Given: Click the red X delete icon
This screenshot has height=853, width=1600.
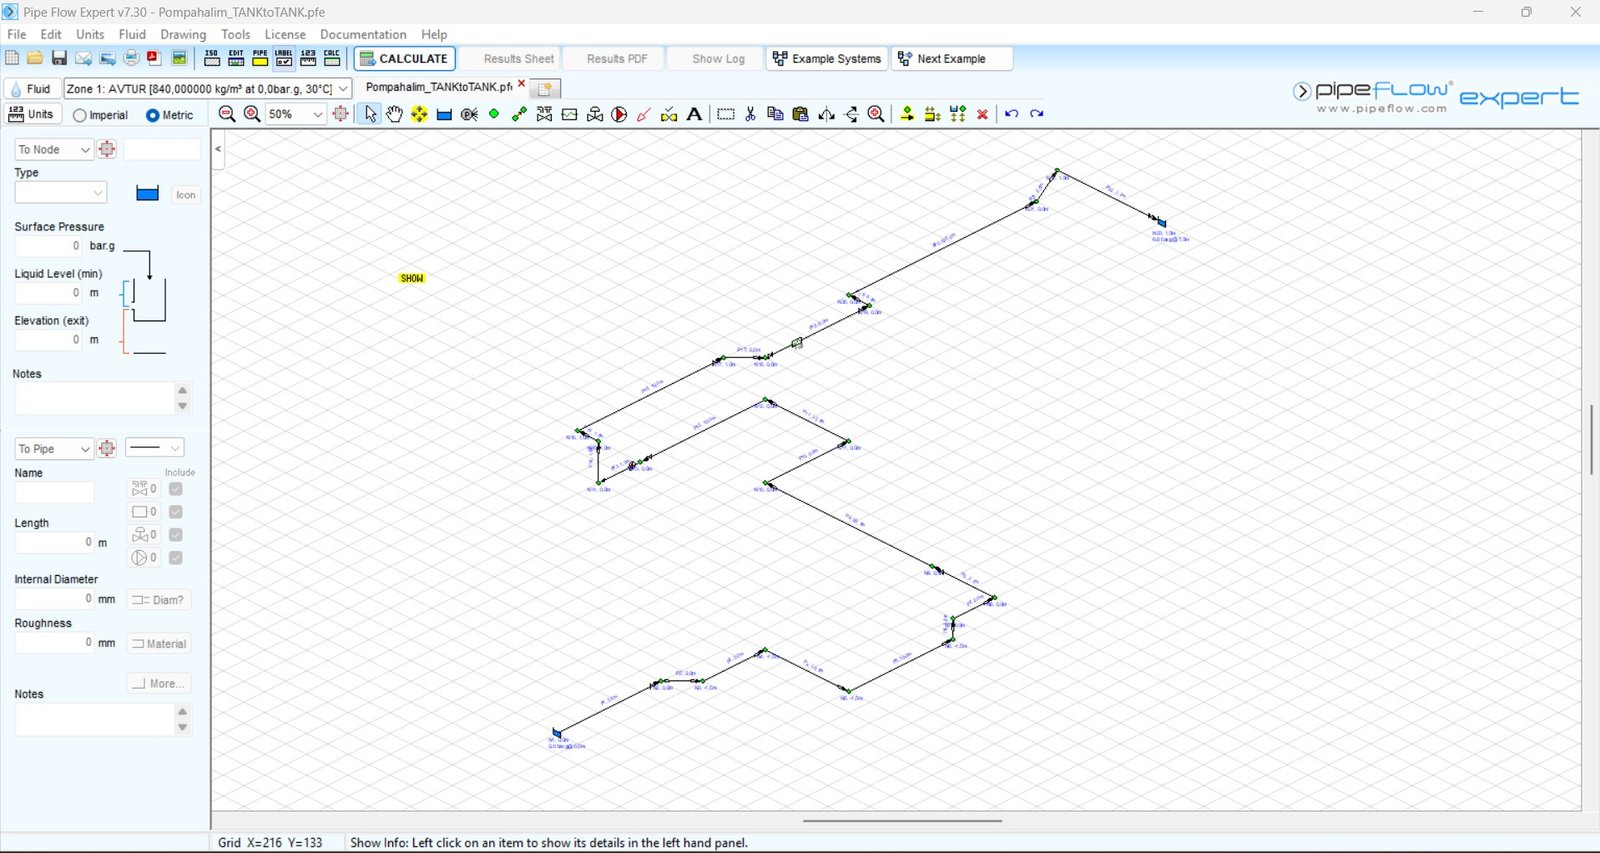Looking at the screenshot, I should click(x=982, y=114).
